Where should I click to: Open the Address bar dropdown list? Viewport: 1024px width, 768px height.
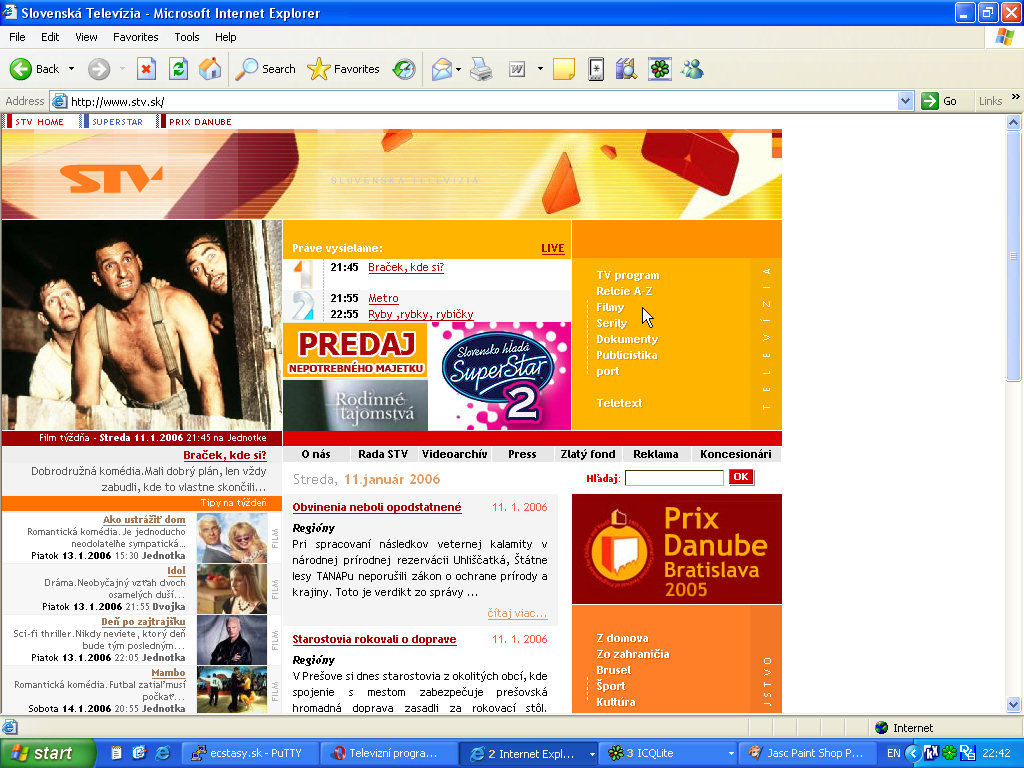(905, 101)
